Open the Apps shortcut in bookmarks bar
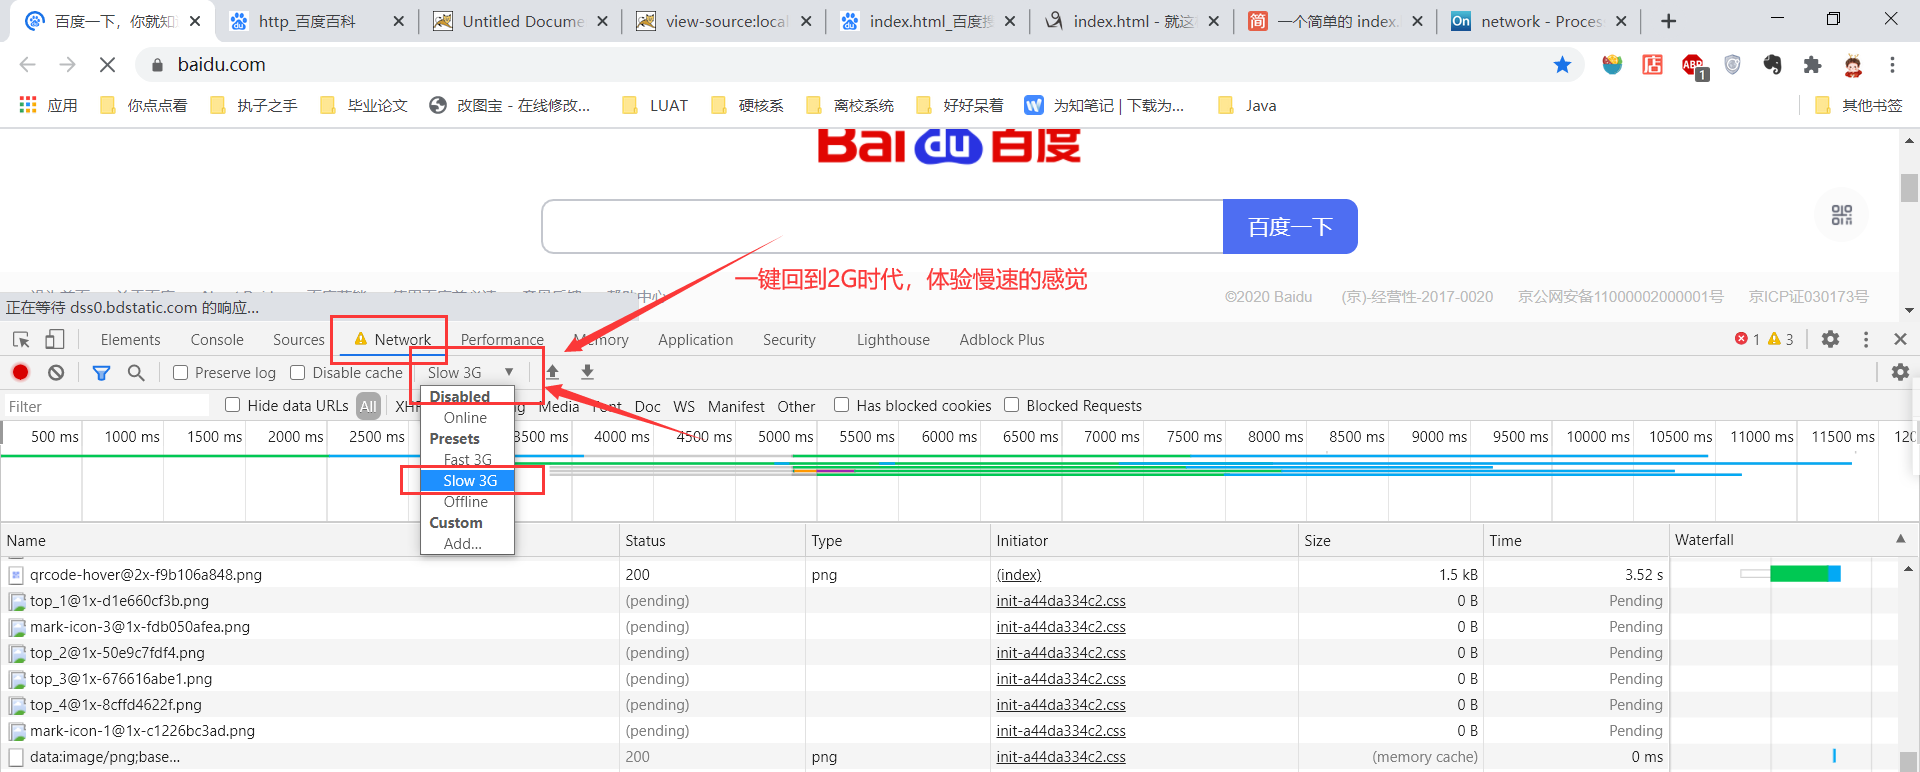The image size is (1920, 772). click(x=48, y=105)
